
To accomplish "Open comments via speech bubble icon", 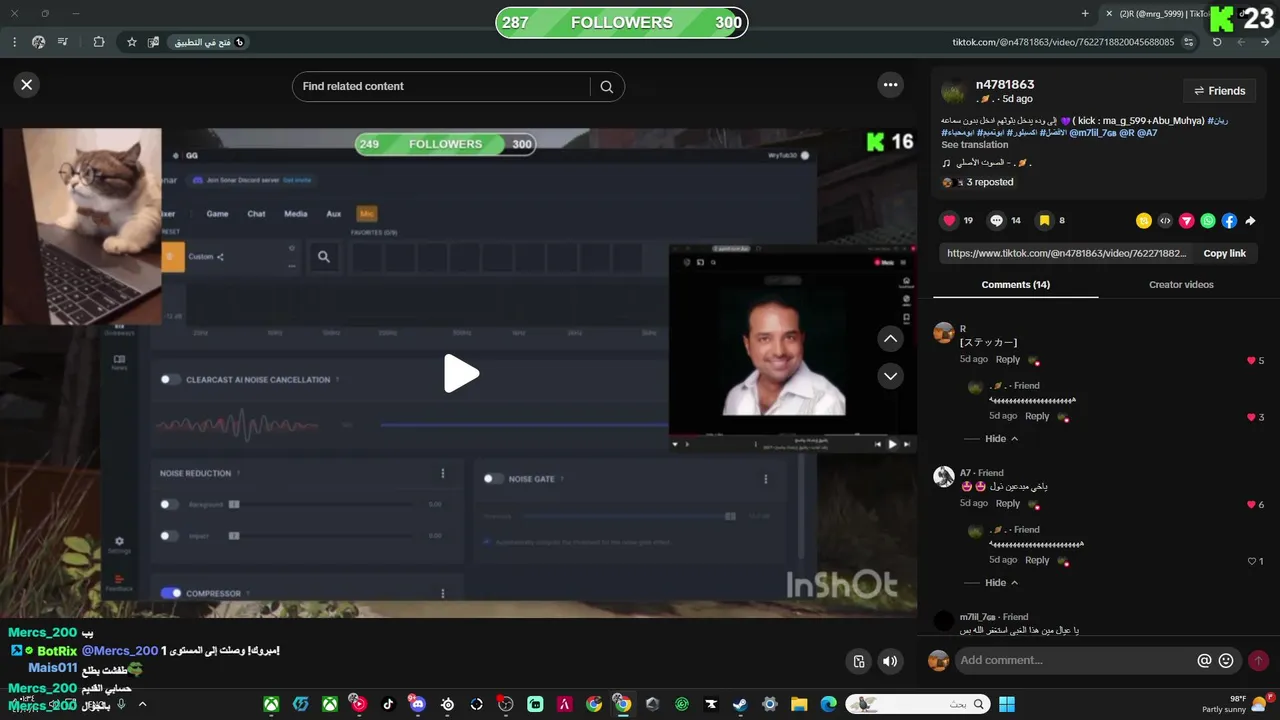I will [x=997, y=221].
